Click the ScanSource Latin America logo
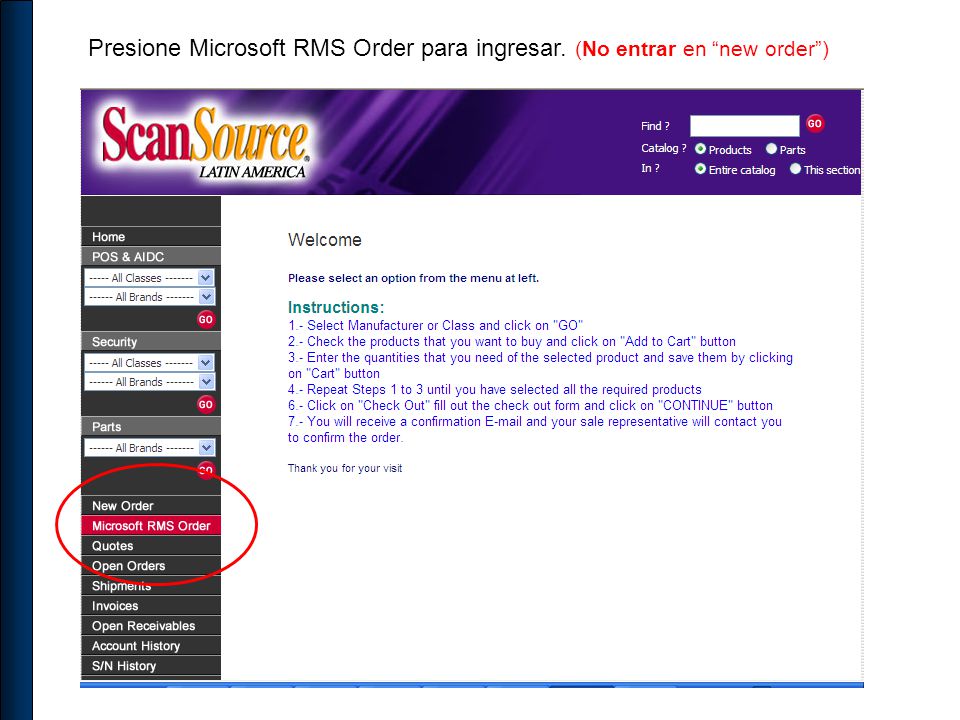Viewport: 960px width, 720px height. point(206,142)
